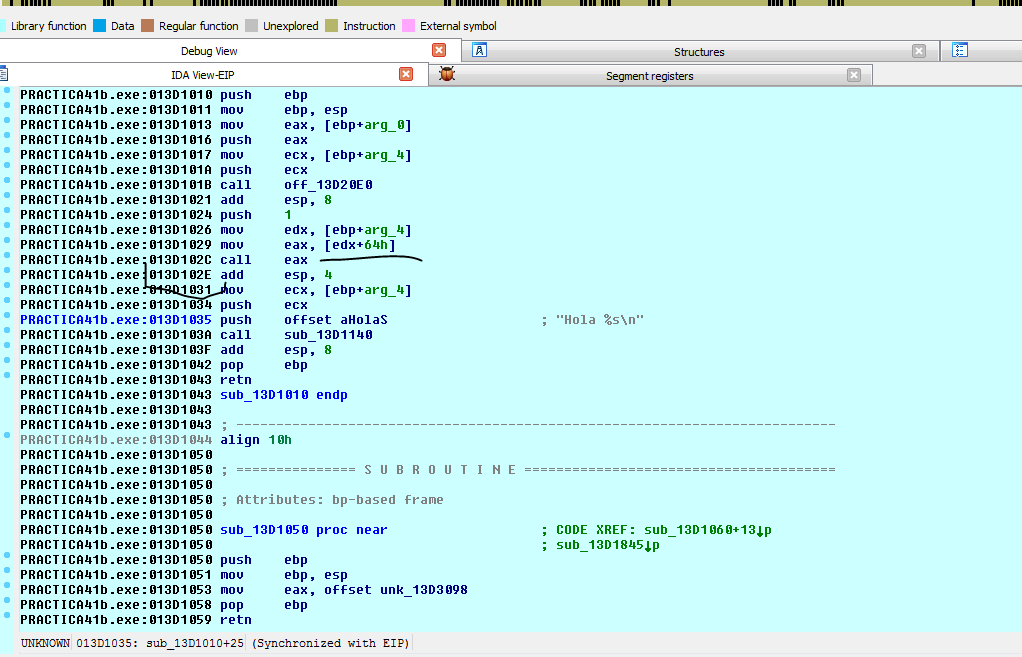
Task: Click the Regular function legend color swatch
Action: [x=146, y=26]
